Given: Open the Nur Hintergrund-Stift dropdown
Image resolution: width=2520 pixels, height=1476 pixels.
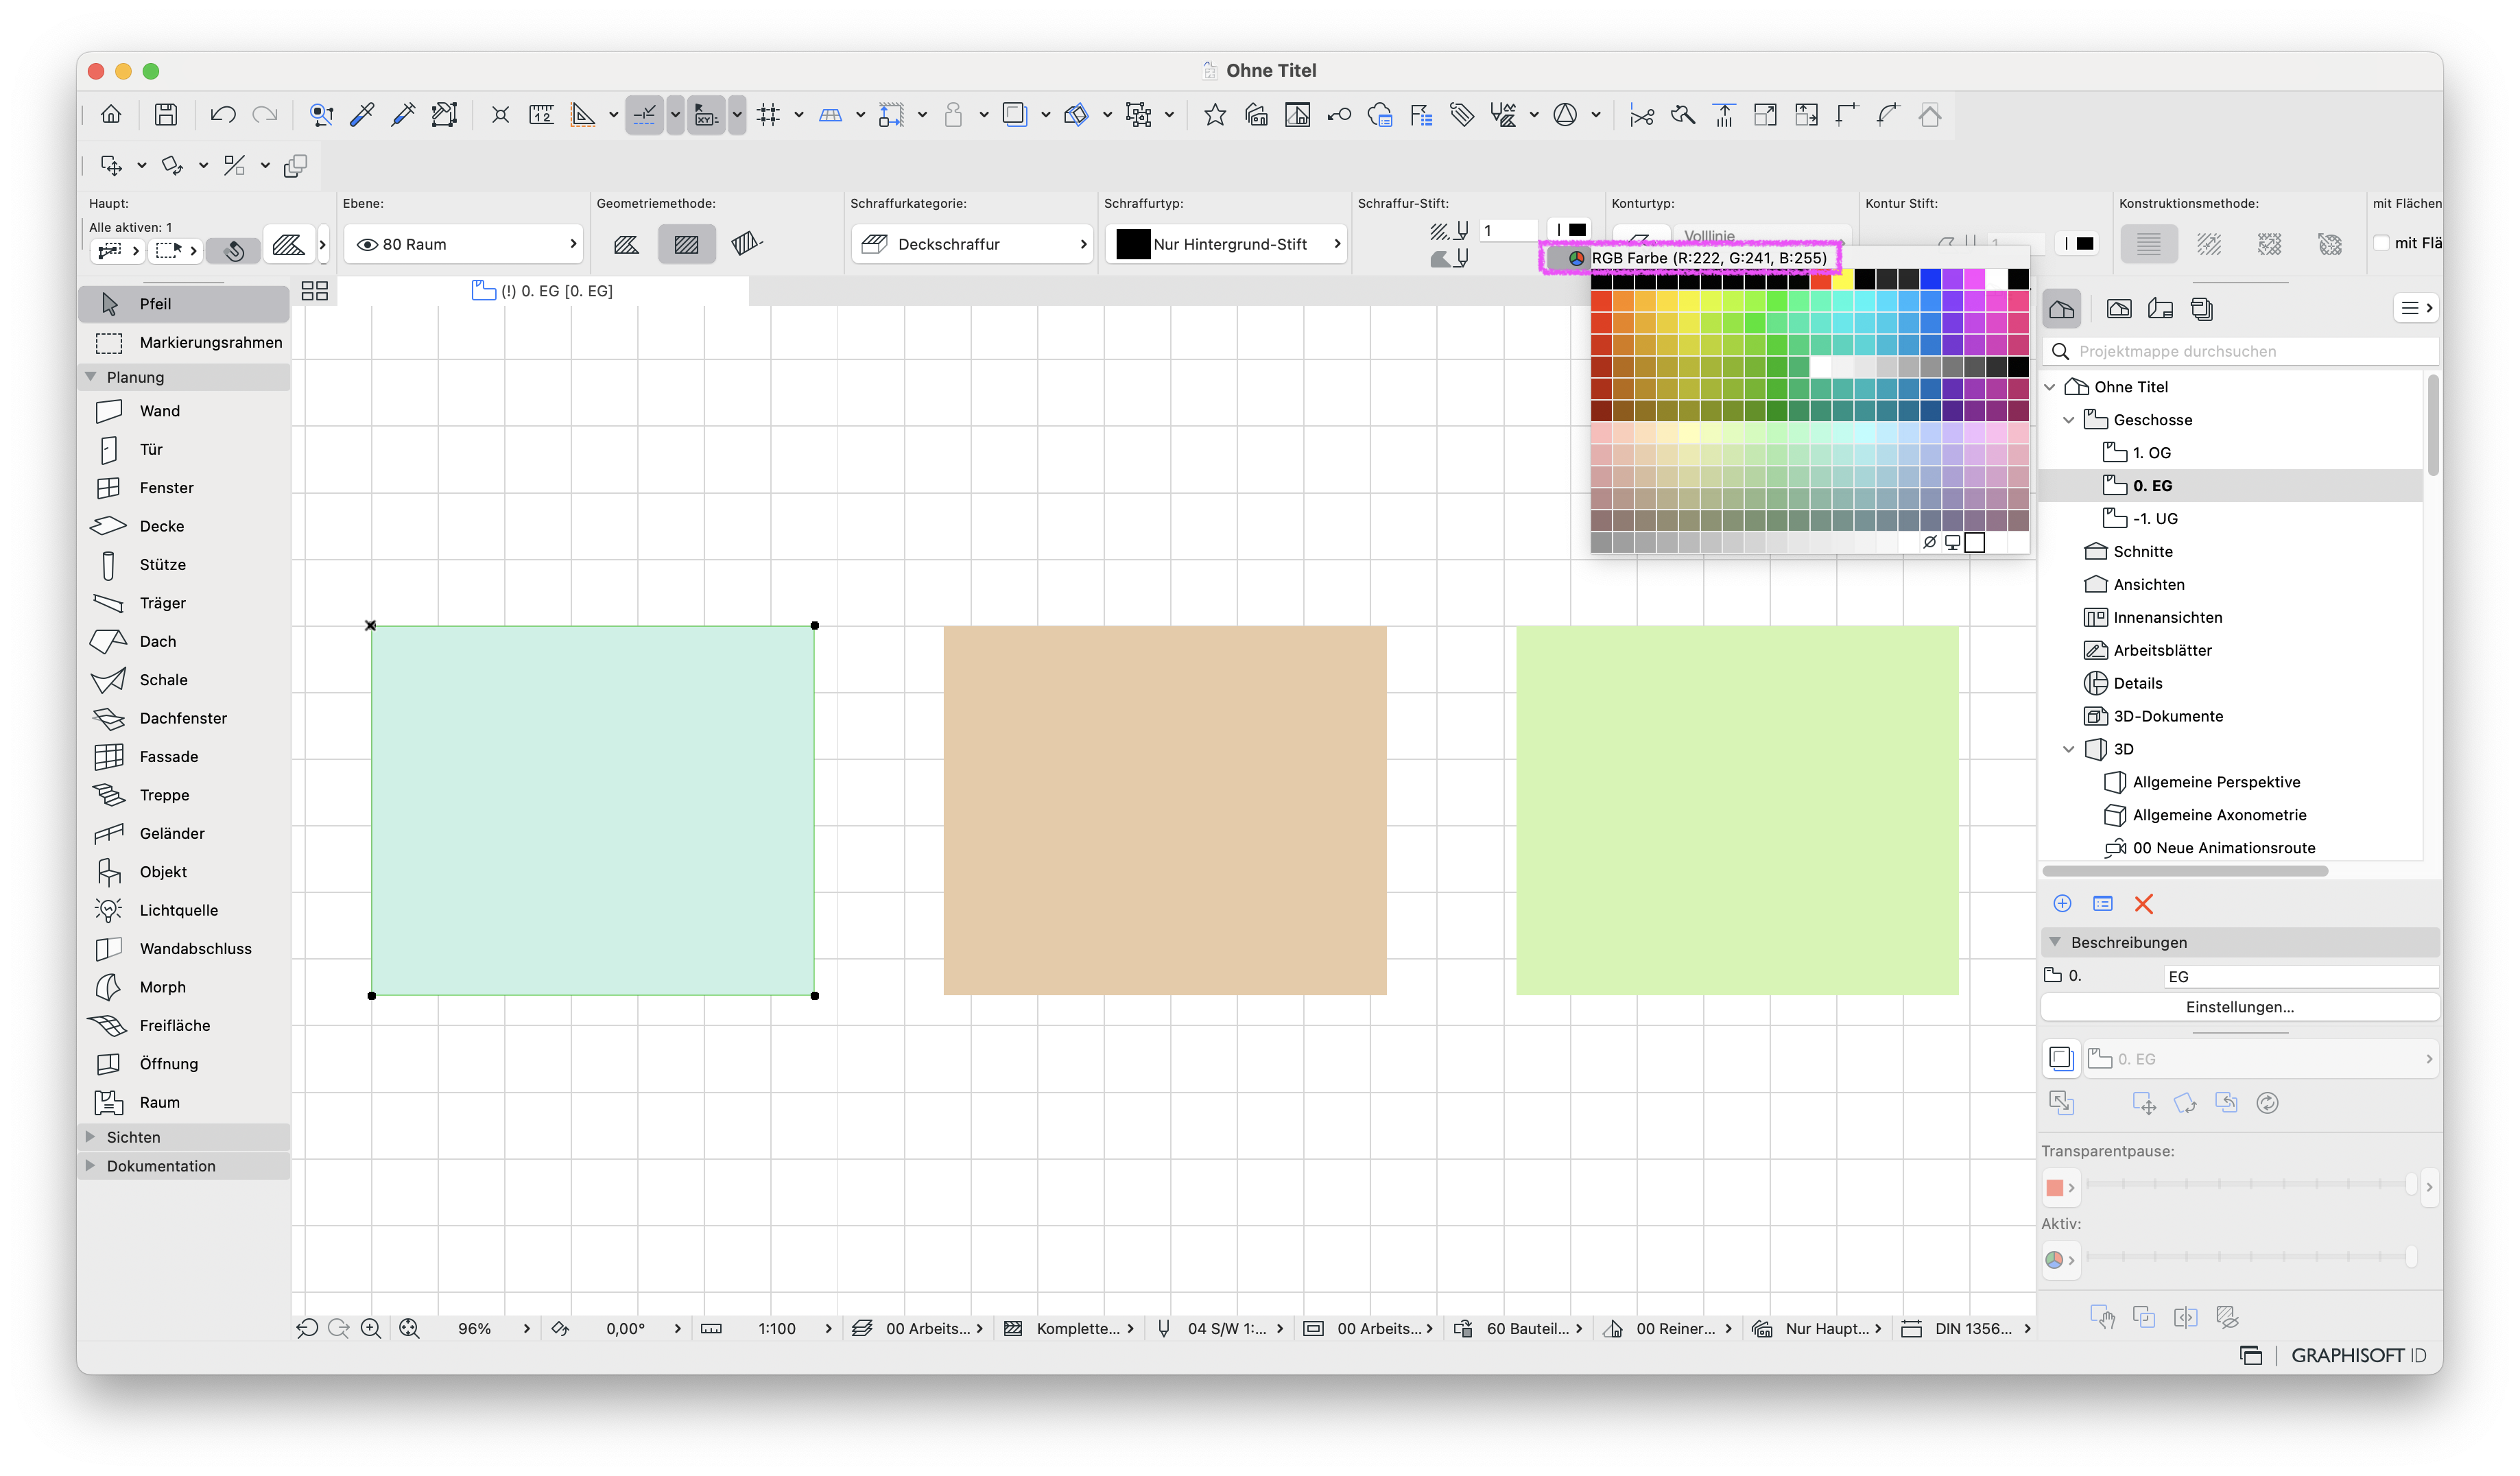Looking at the screenshot, I should pyautogui.click(x=1226, y=244).
